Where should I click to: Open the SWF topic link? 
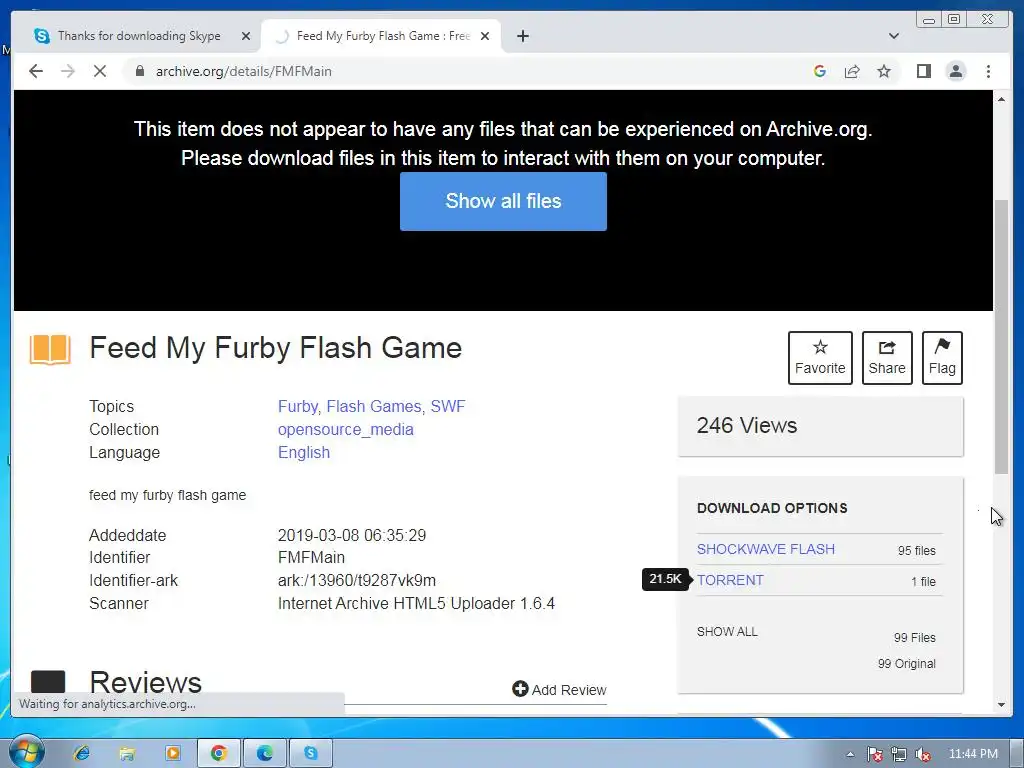[447, 406]
